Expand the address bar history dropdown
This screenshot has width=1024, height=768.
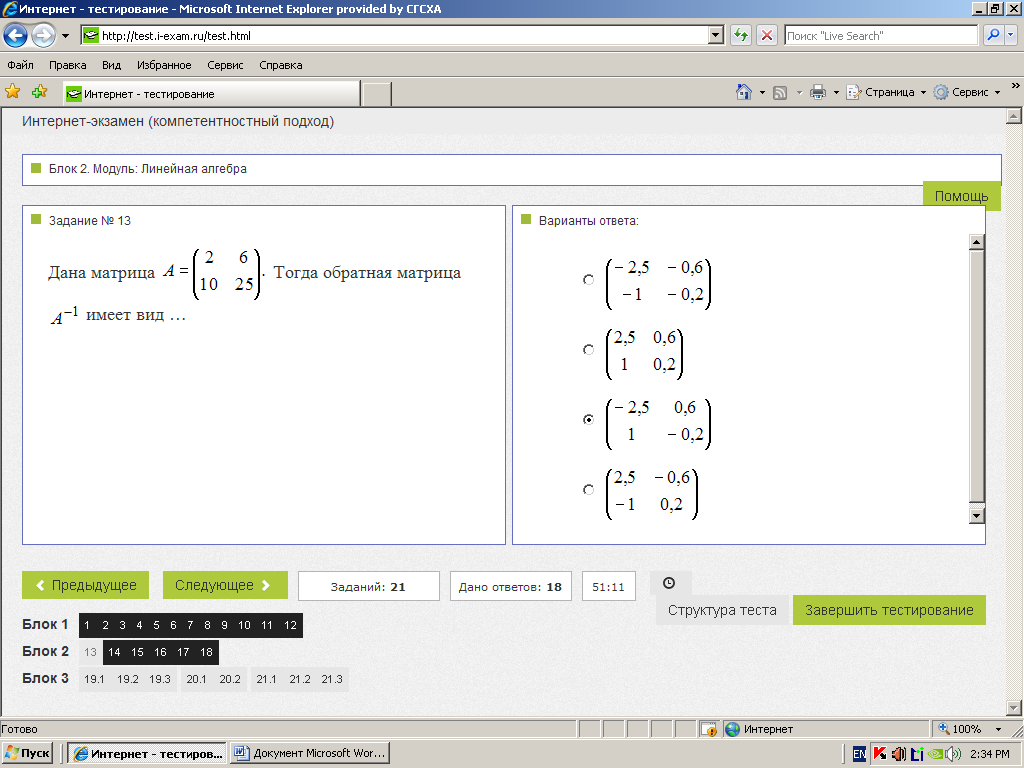click(x=716, y=35)
